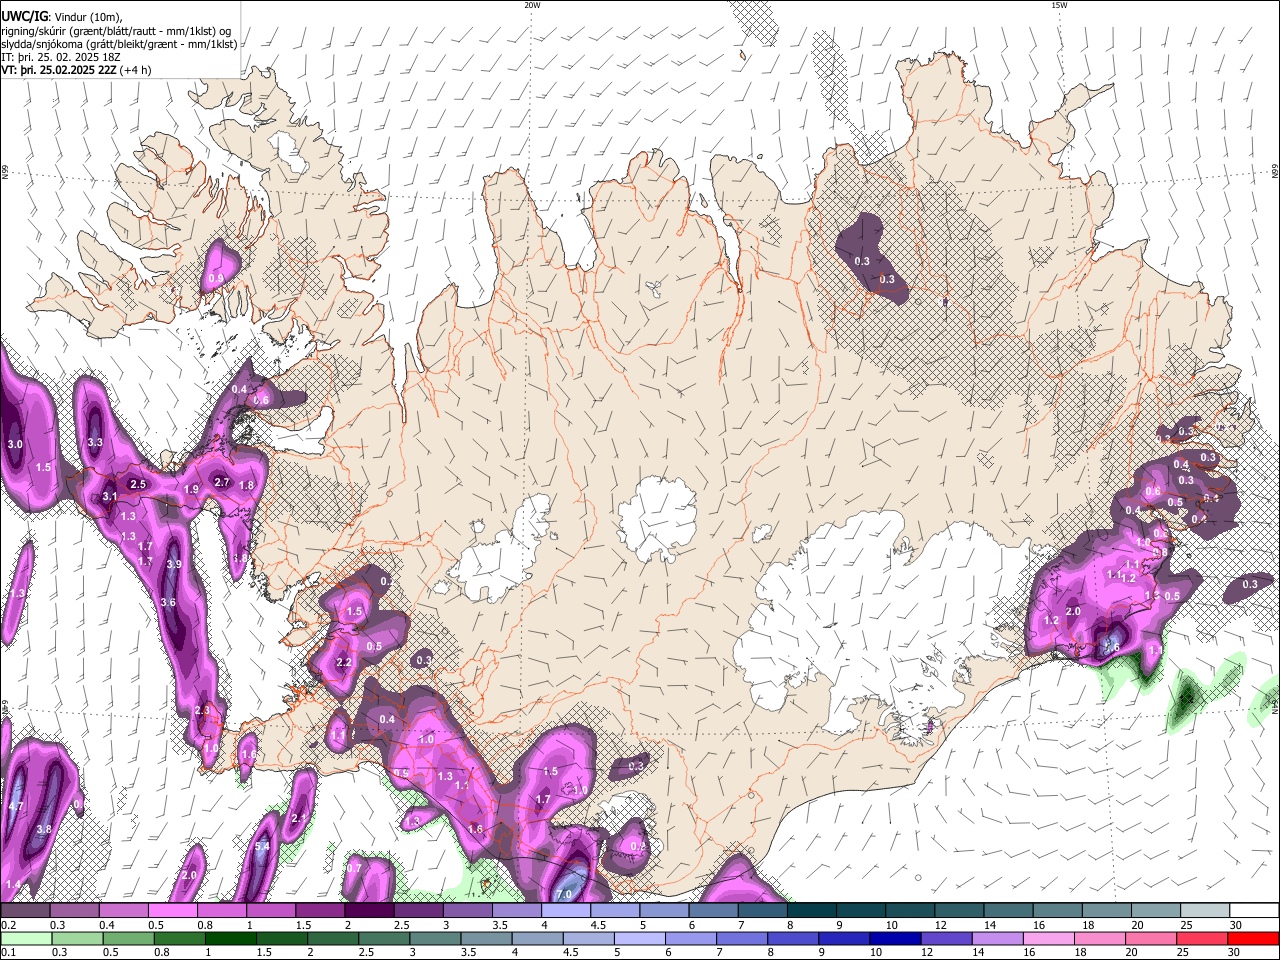Click the snow legend swatch labeled 12
The height and width of the screenshot is (960, 1280).
[958, 911]
